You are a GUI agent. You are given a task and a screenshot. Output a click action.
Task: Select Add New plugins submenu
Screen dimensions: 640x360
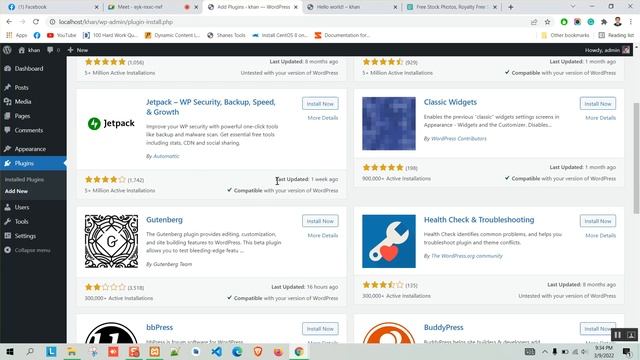point(16,191)
